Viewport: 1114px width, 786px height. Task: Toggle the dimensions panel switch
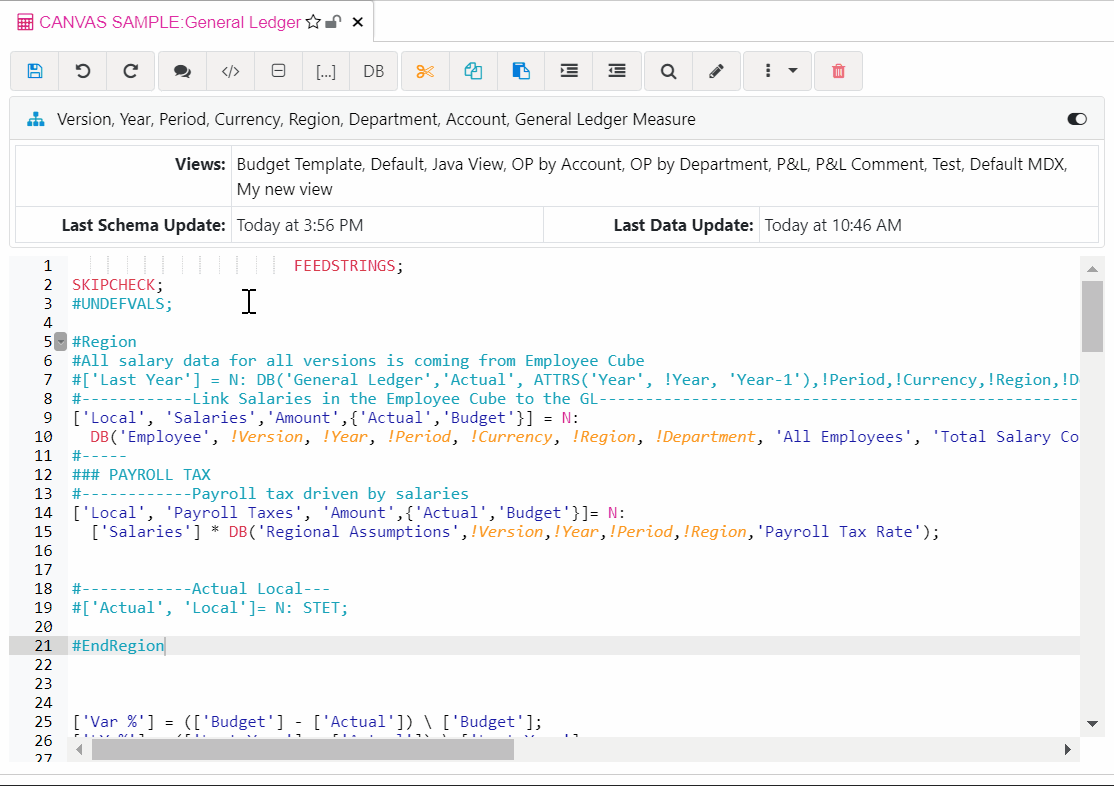coord(1077,119)
